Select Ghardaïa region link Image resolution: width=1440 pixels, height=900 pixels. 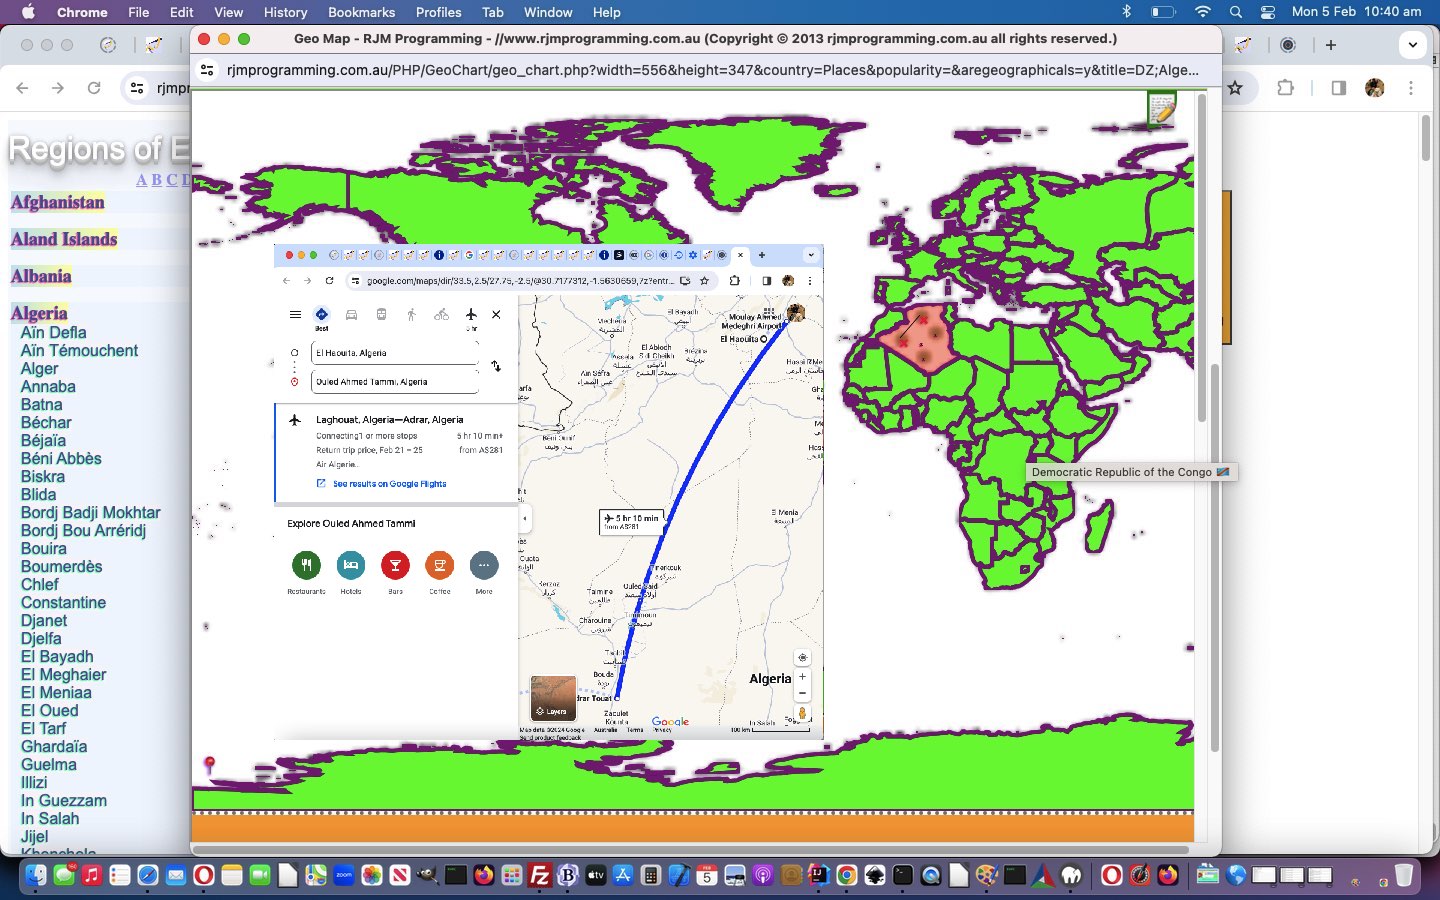pos(54,747)
